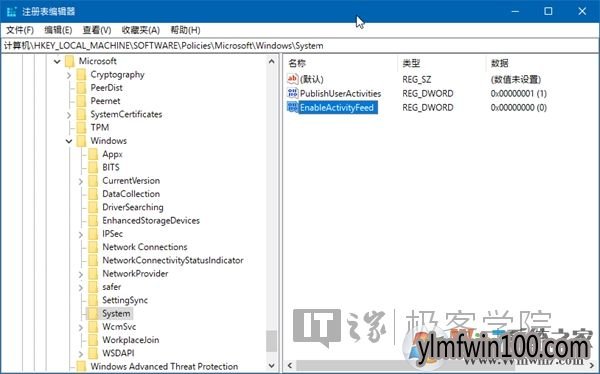This screenshot has width=600, height=374.
Task: Select the Appx folder icon
Action: (x=93, y=154)
